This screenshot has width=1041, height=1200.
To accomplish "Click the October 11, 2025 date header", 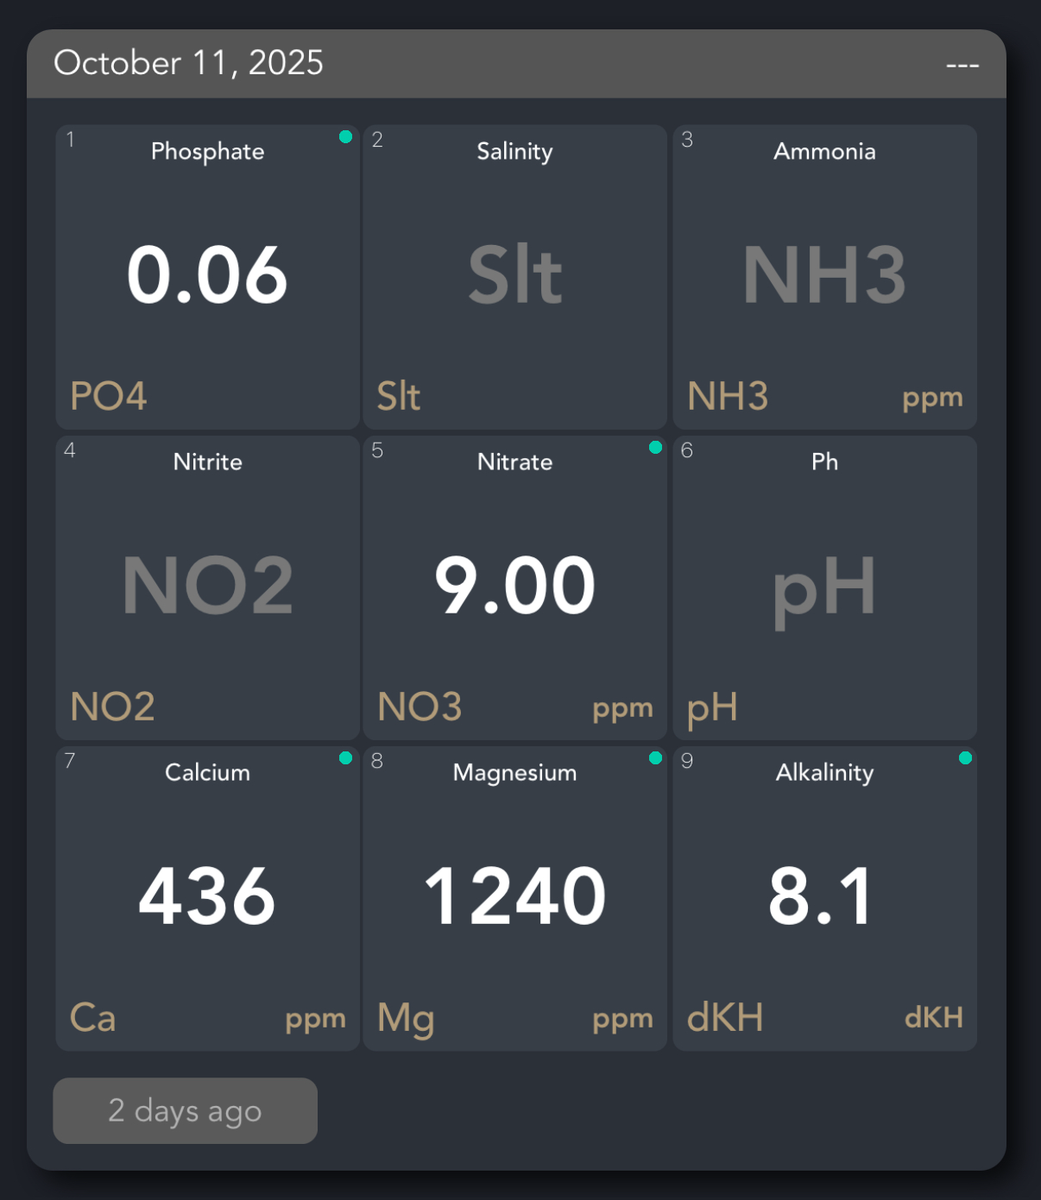I will click(189, 63).
